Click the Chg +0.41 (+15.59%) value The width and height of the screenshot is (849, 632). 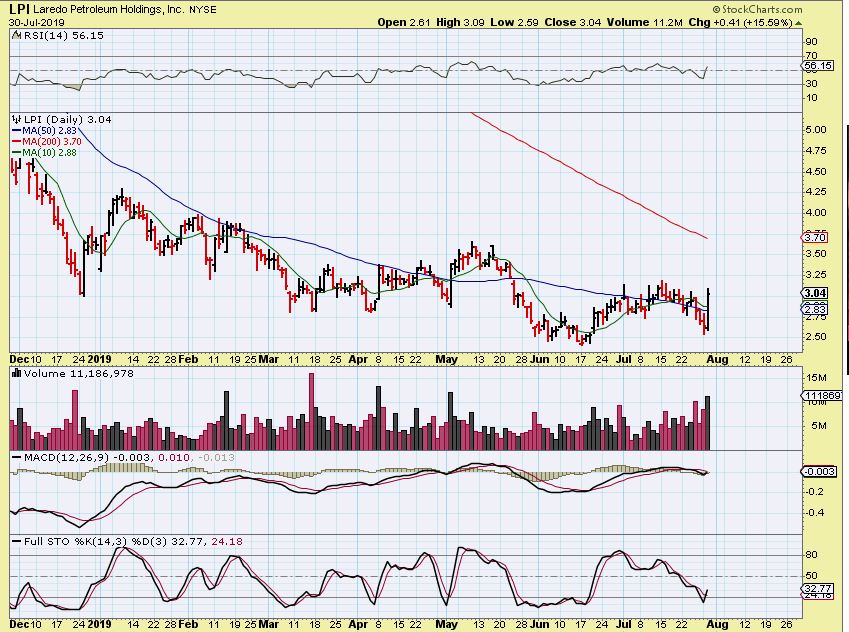740,22
